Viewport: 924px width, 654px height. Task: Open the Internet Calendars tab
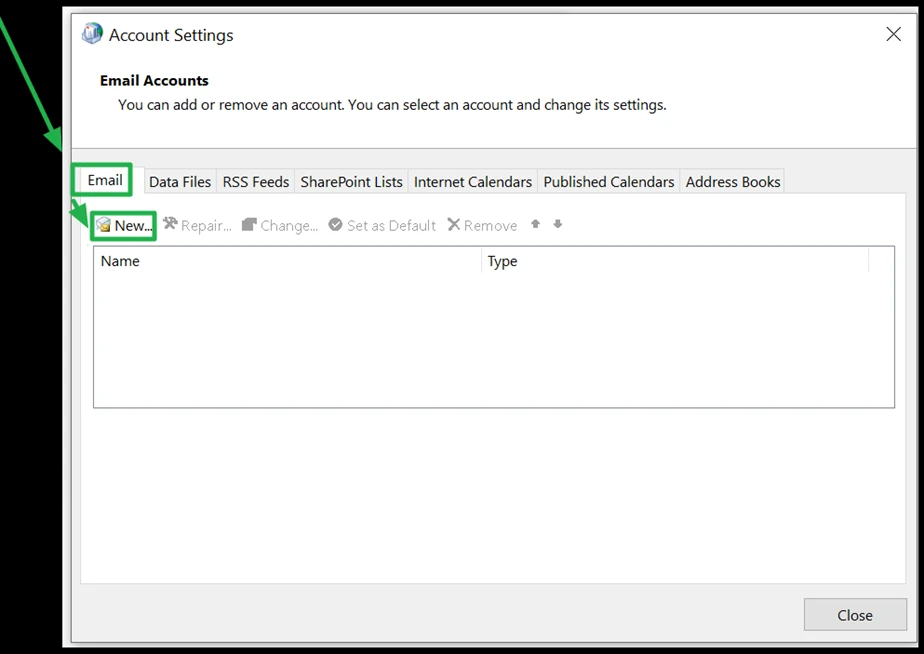[473, 182]
